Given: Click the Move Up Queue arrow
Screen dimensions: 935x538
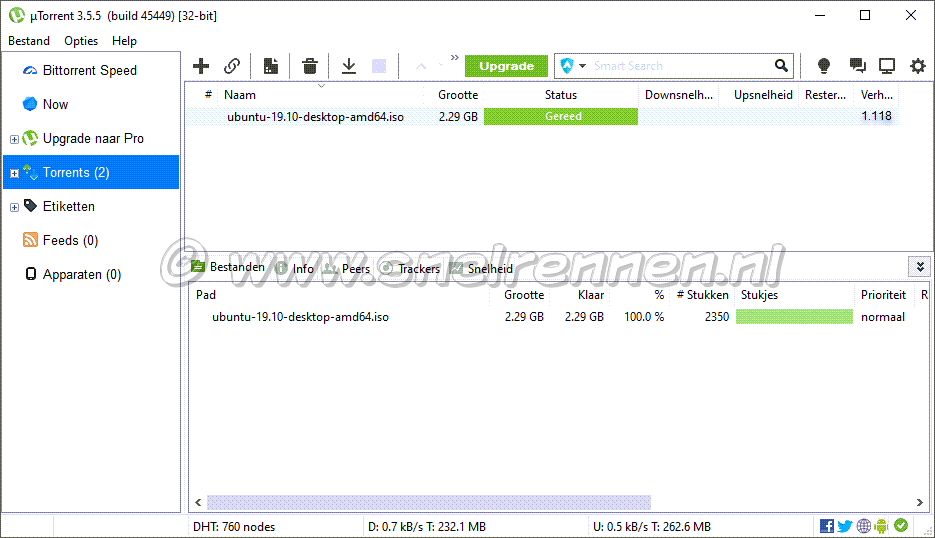Looking at the screenshot, I should coord(421,66).
